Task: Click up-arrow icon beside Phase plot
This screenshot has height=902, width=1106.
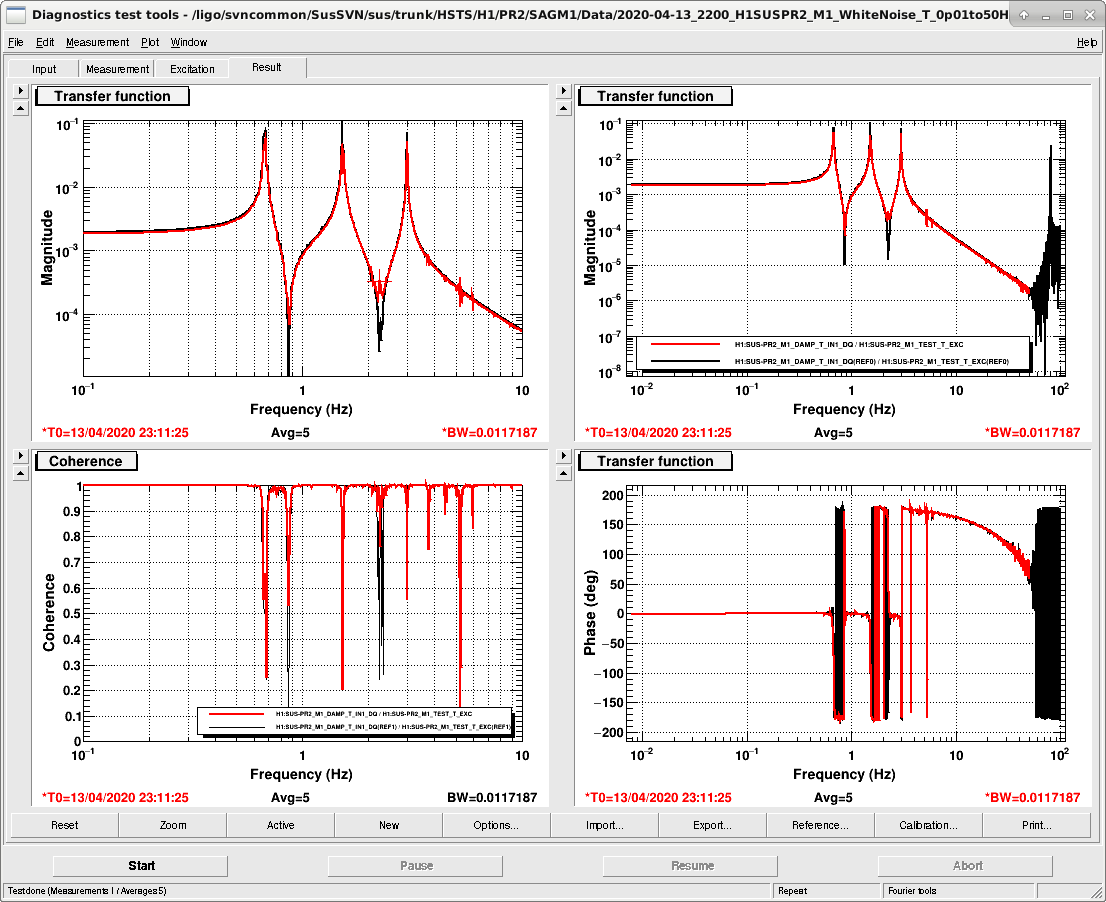Action: click(x=563, y=473)
